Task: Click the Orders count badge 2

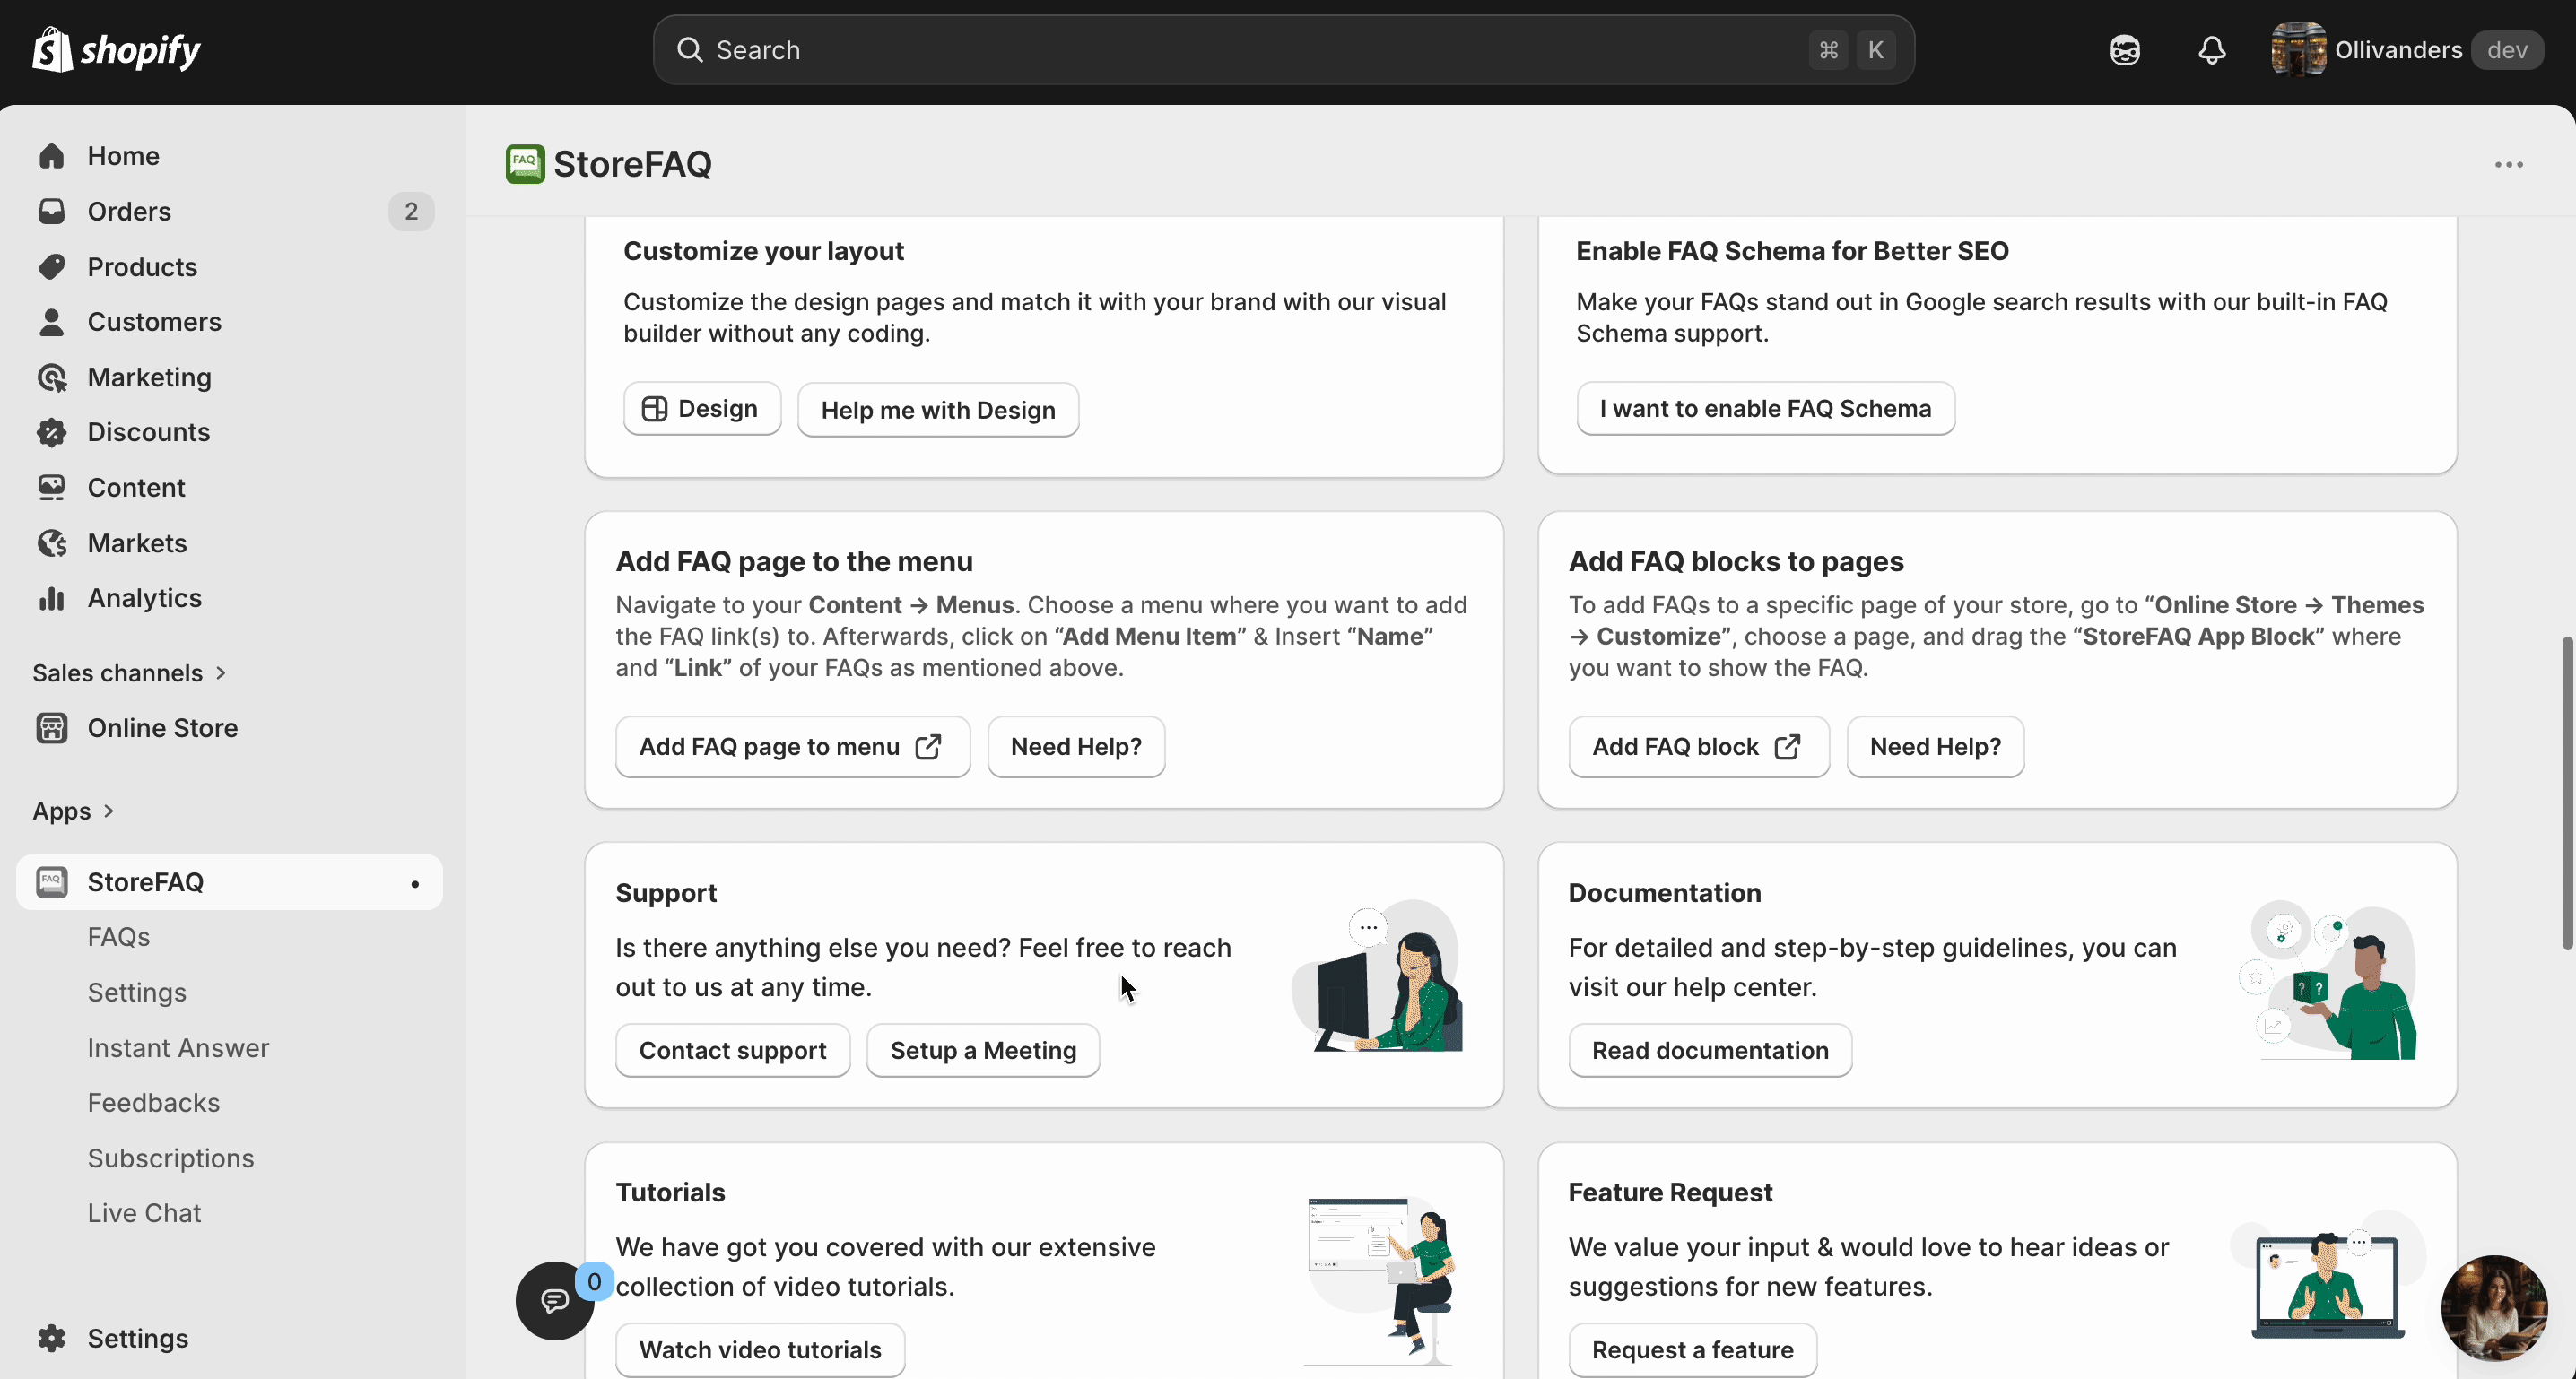Action: point(411,211)
